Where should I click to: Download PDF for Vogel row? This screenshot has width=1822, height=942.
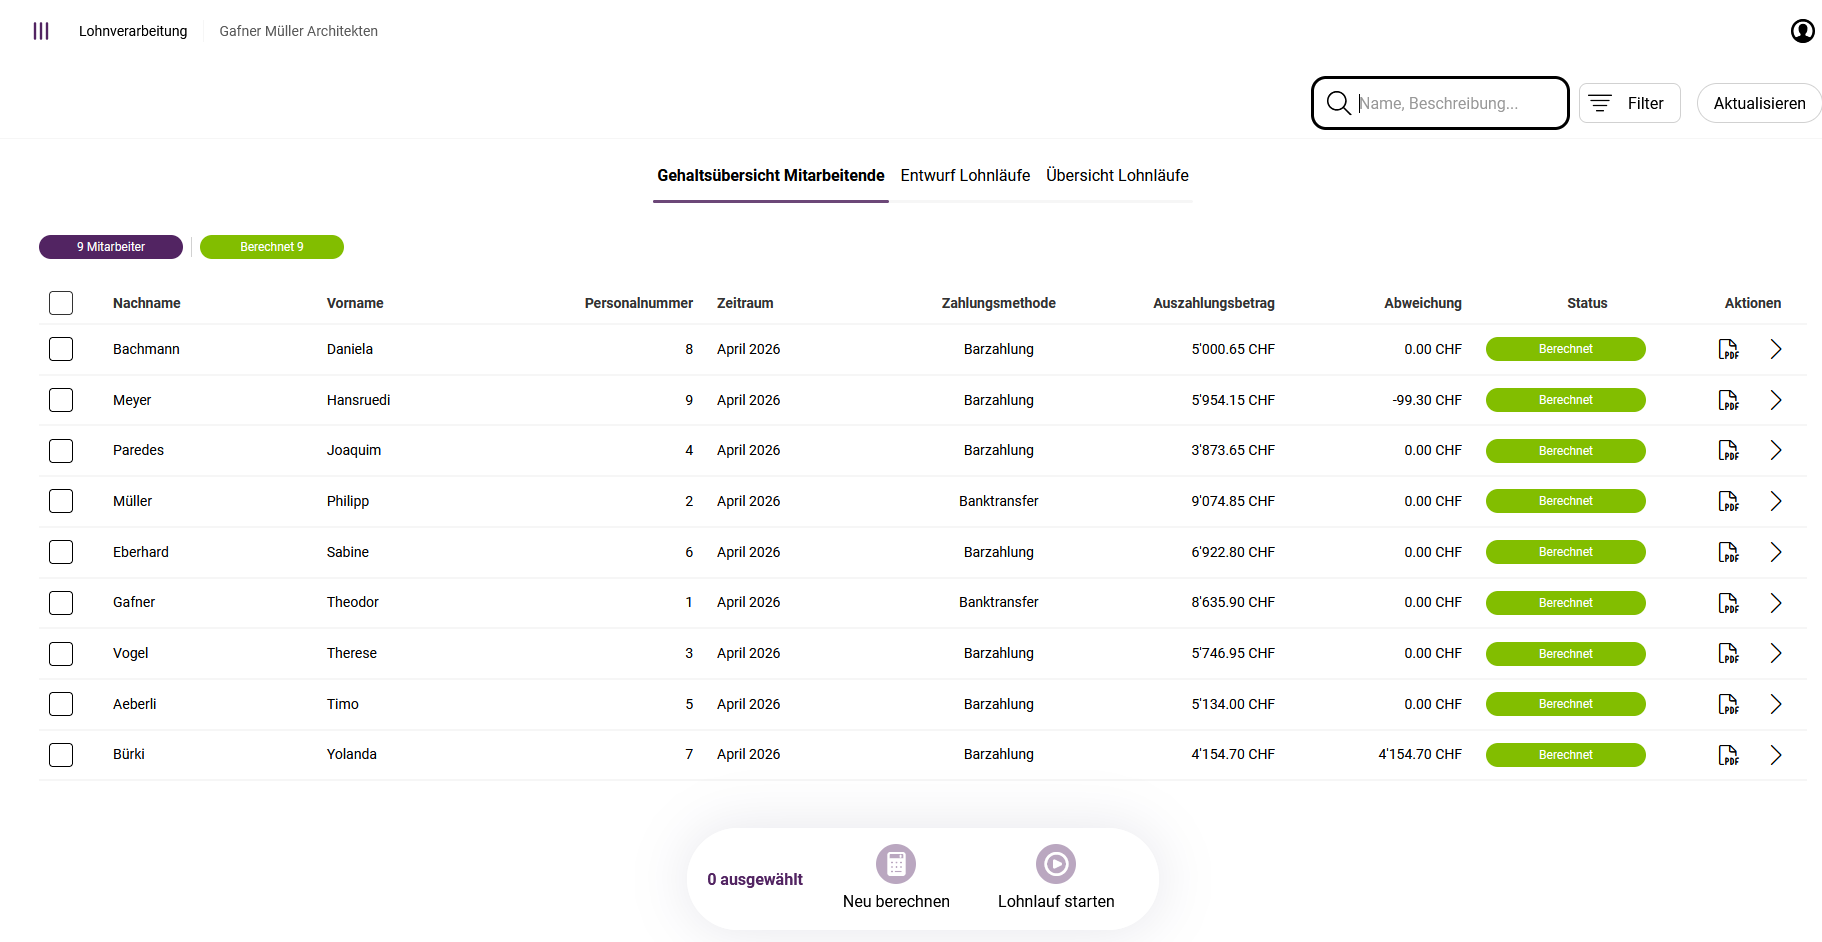[1729, 653]
